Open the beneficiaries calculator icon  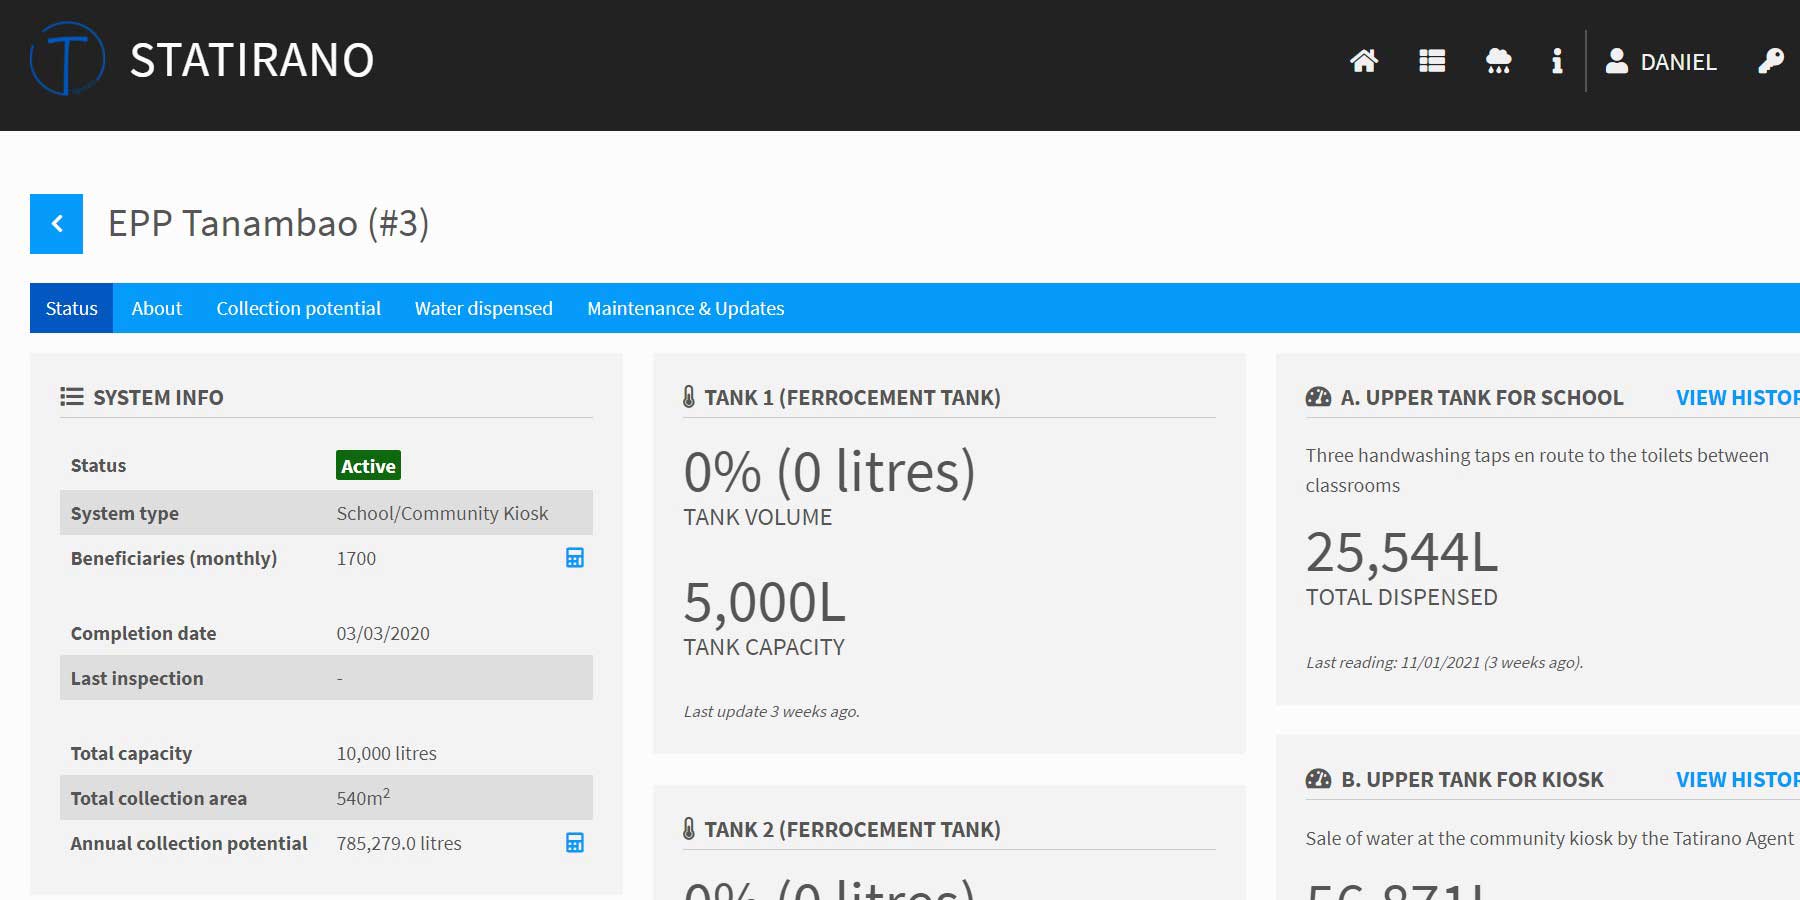coord(574,558)
